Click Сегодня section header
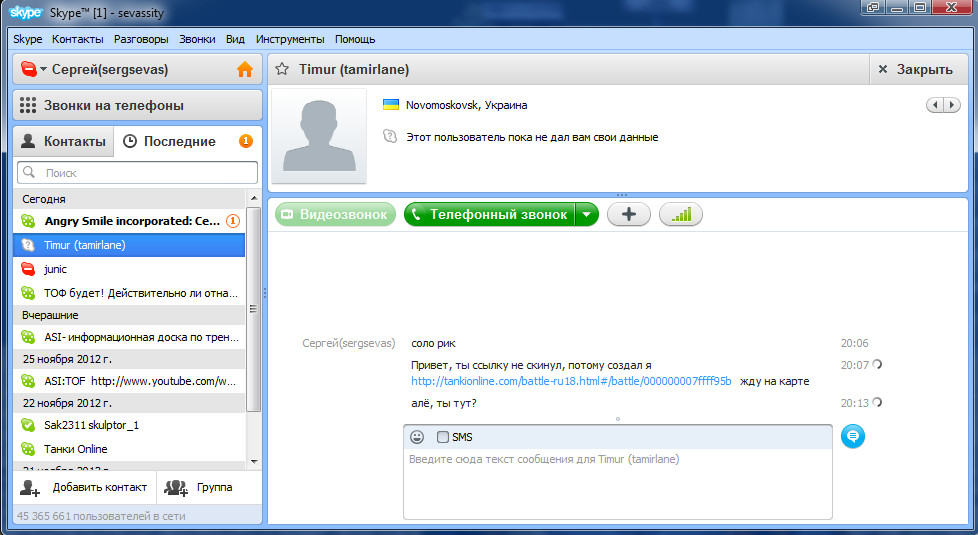The image size is (978, 535). (128, 199)
